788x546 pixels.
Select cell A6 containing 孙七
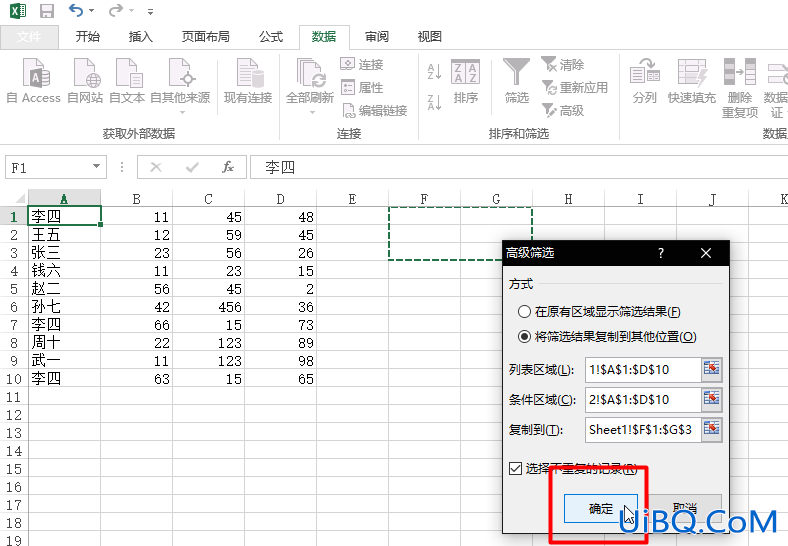pyautogui.click(x=64, y=307)
